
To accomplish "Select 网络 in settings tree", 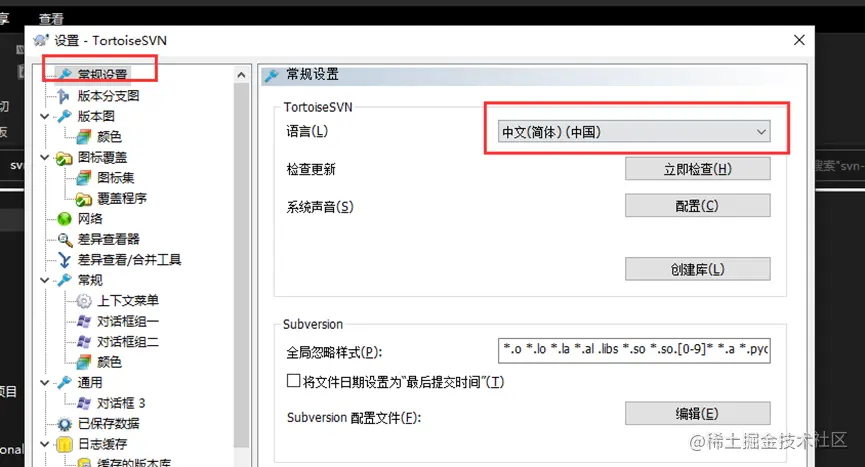I will 90,219.
